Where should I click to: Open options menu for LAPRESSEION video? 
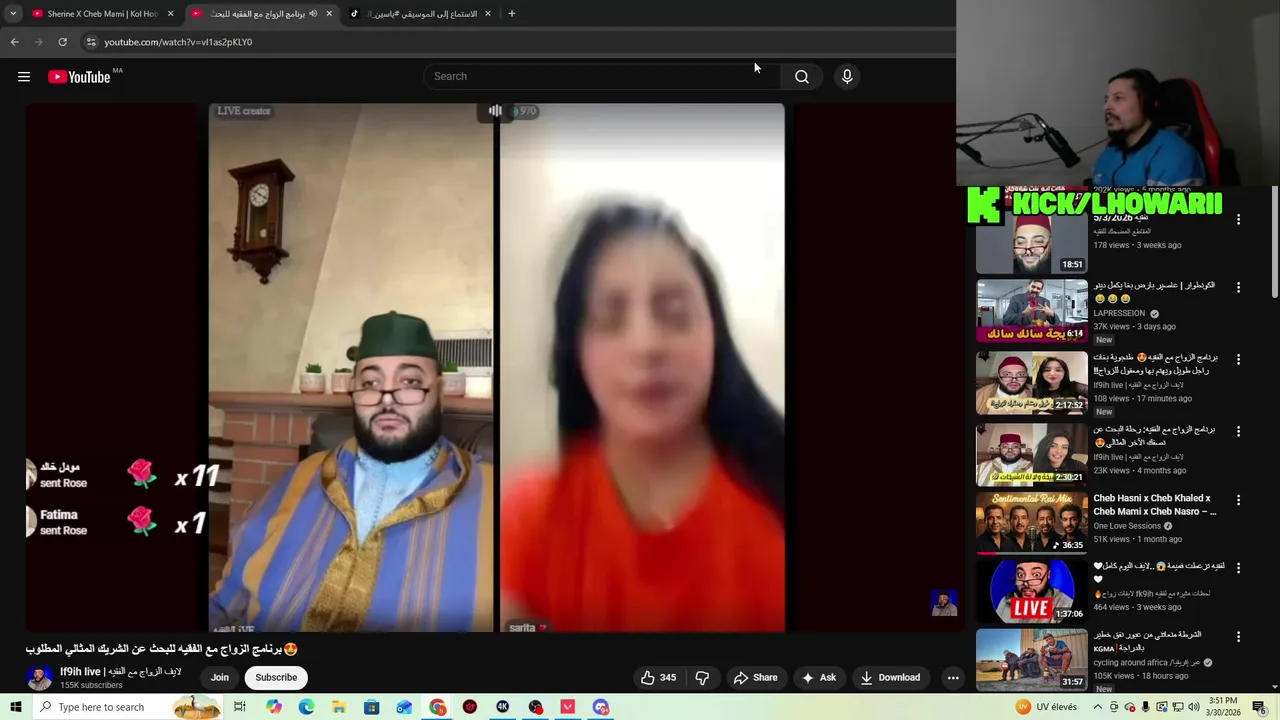click(x=1238, y=287)
